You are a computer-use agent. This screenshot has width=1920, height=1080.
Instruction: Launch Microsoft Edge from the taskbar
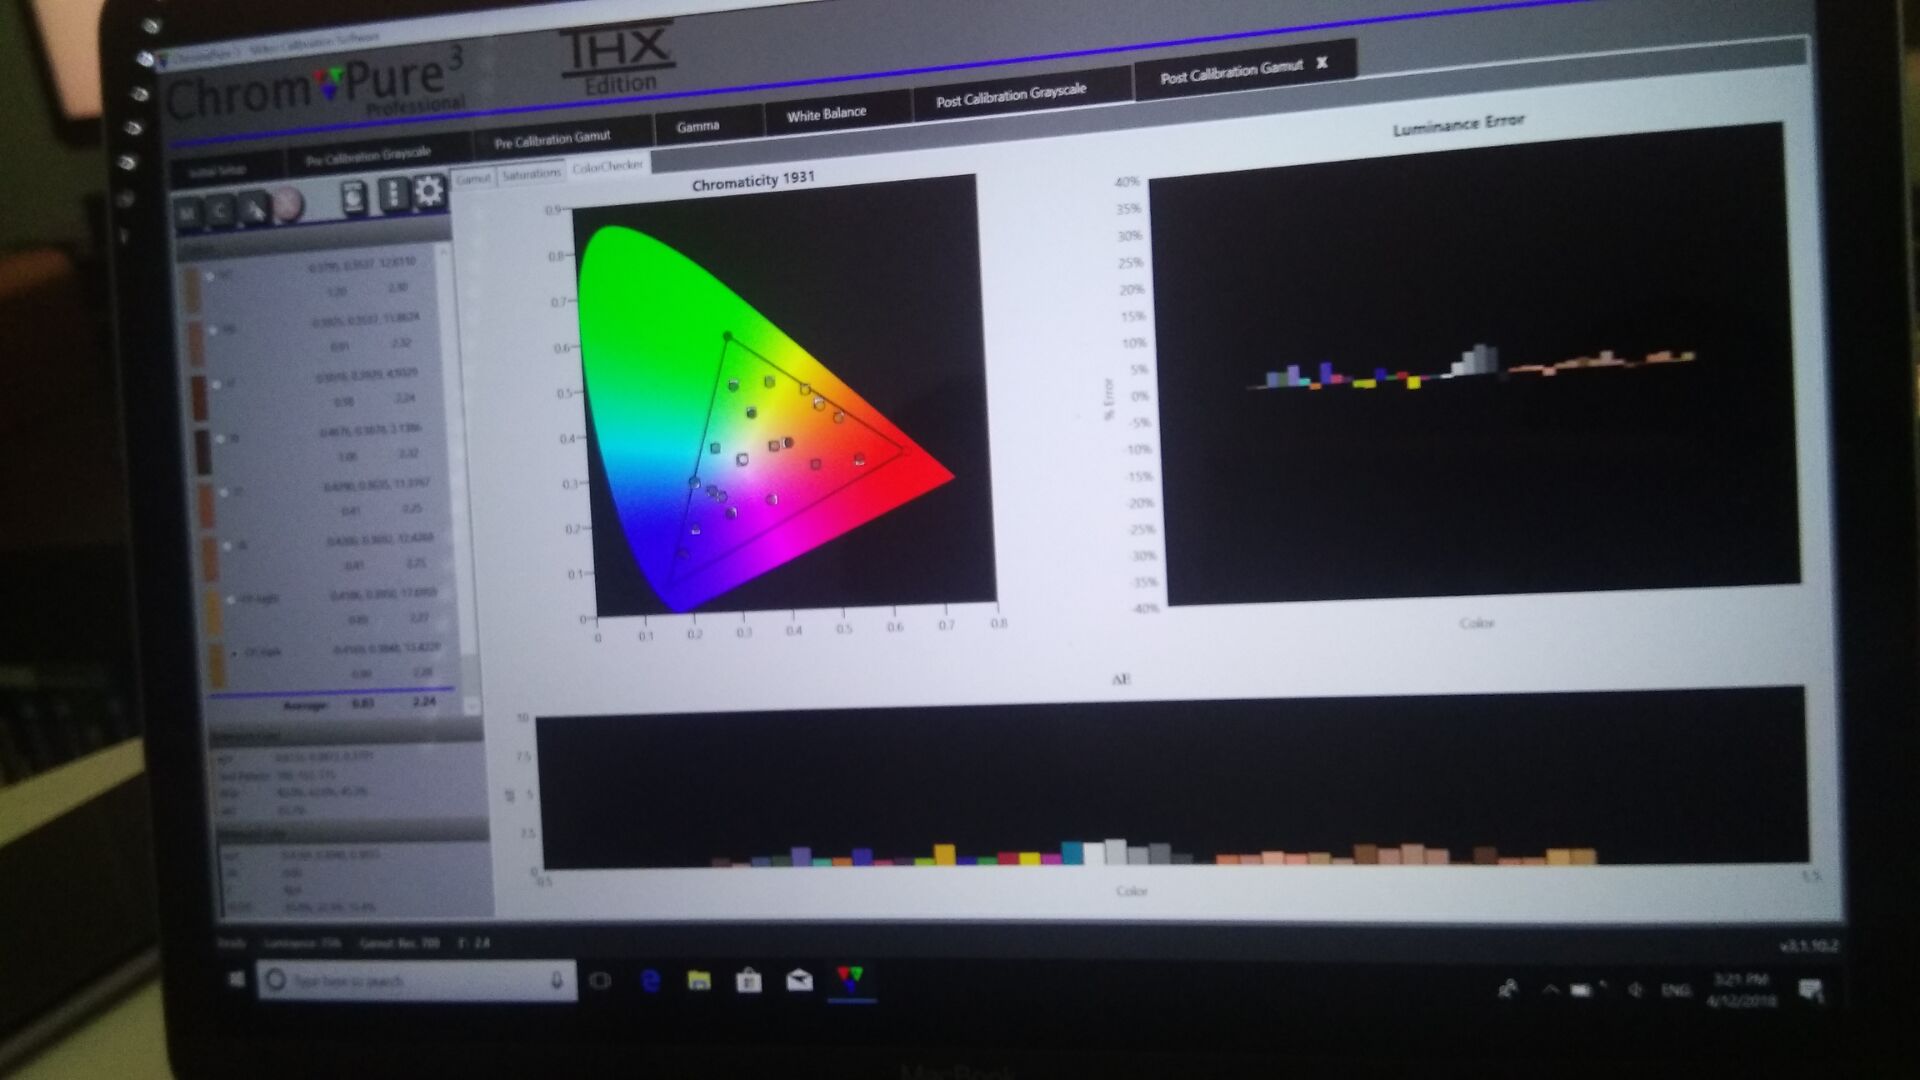(650, 981)
